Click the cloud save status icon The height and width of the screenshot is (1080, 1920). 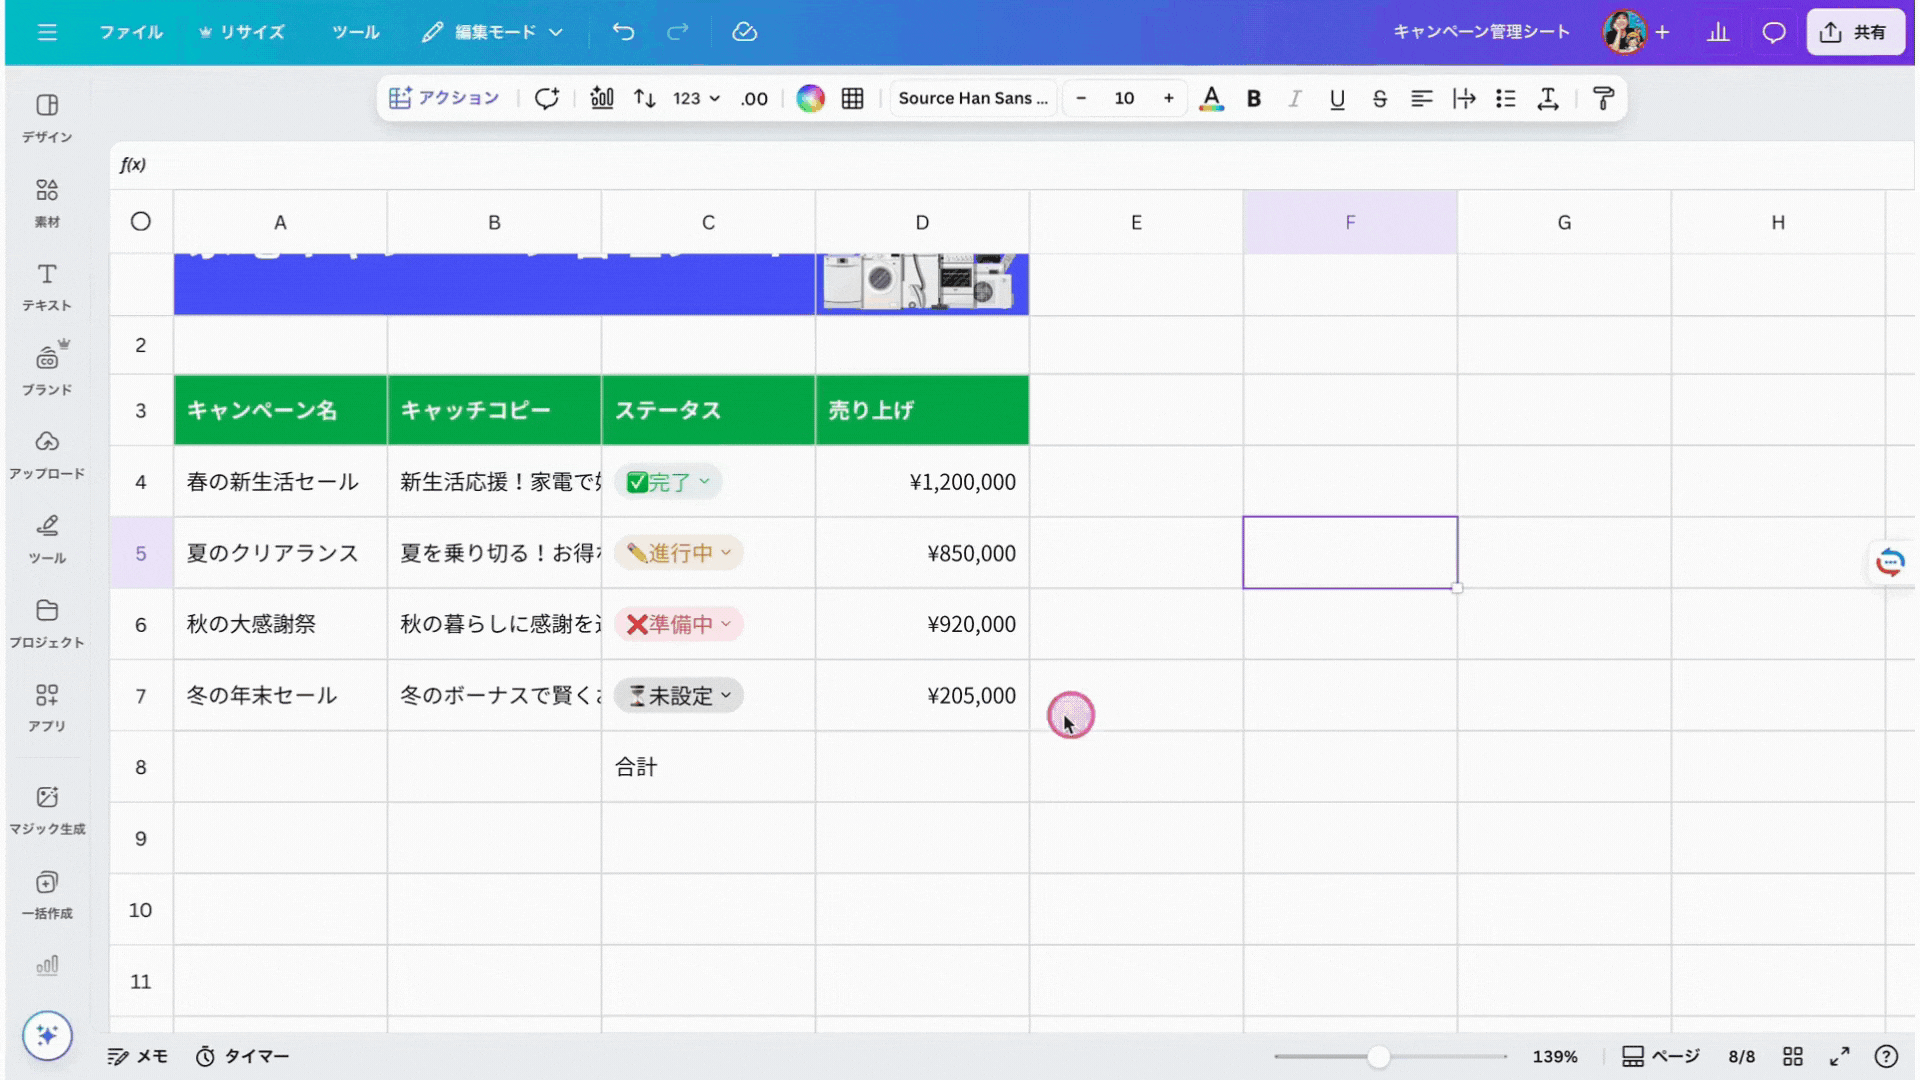744,32
